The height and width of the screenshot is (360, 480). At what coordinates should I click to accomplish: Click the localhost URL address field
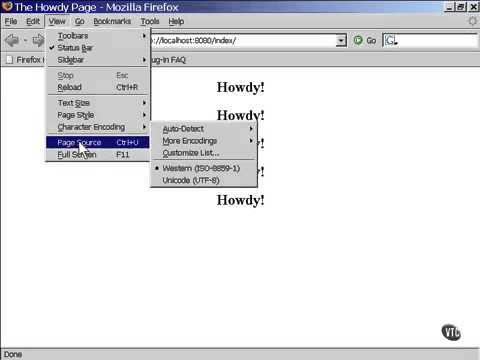[x=242, y=40]
